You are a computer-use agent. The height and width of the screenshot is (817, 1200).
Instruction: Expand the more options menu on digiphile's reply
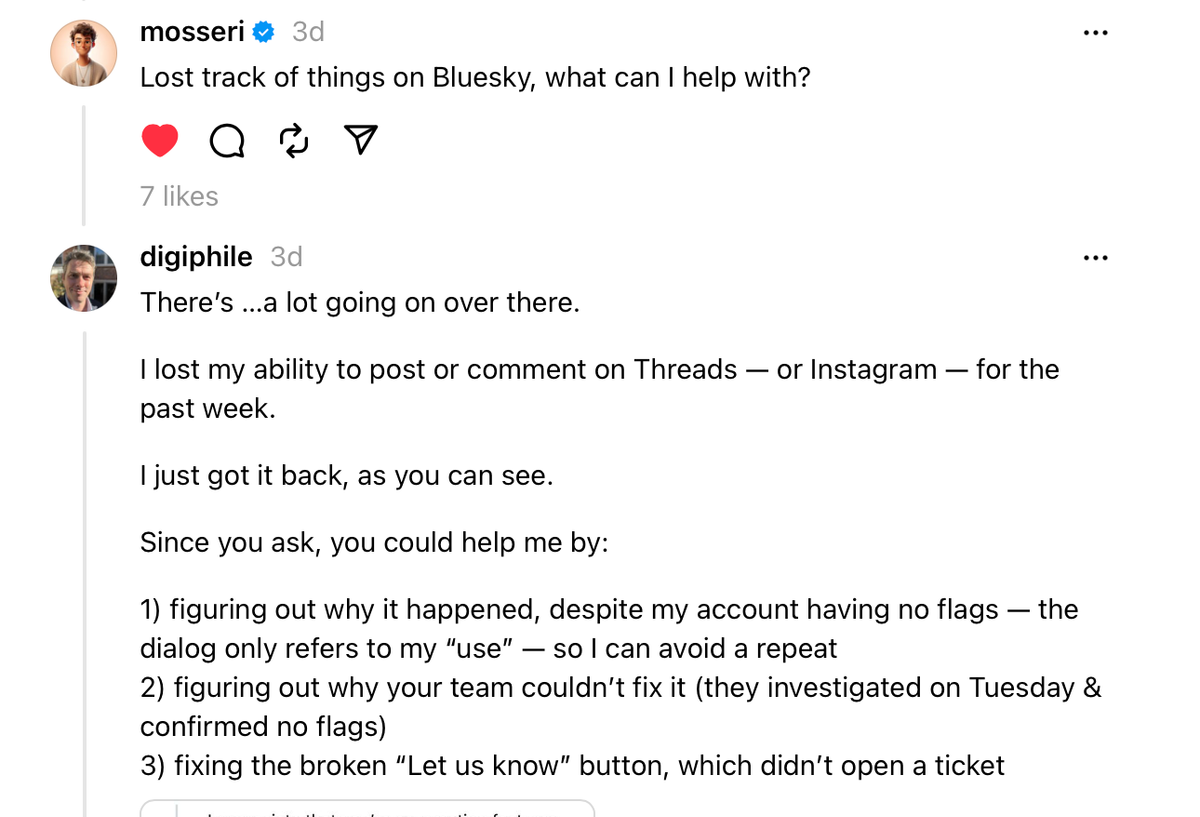click(x=1095, y=257)
